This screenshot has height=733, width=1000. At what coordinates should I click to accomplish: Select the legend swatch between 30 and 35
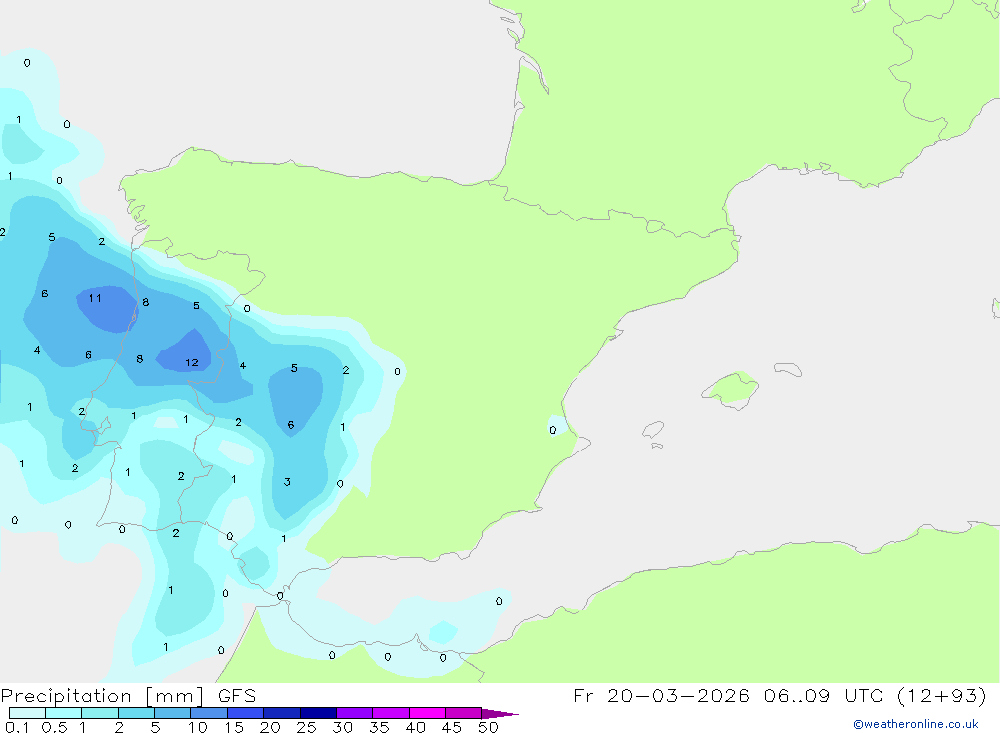(x=354, y=713)
